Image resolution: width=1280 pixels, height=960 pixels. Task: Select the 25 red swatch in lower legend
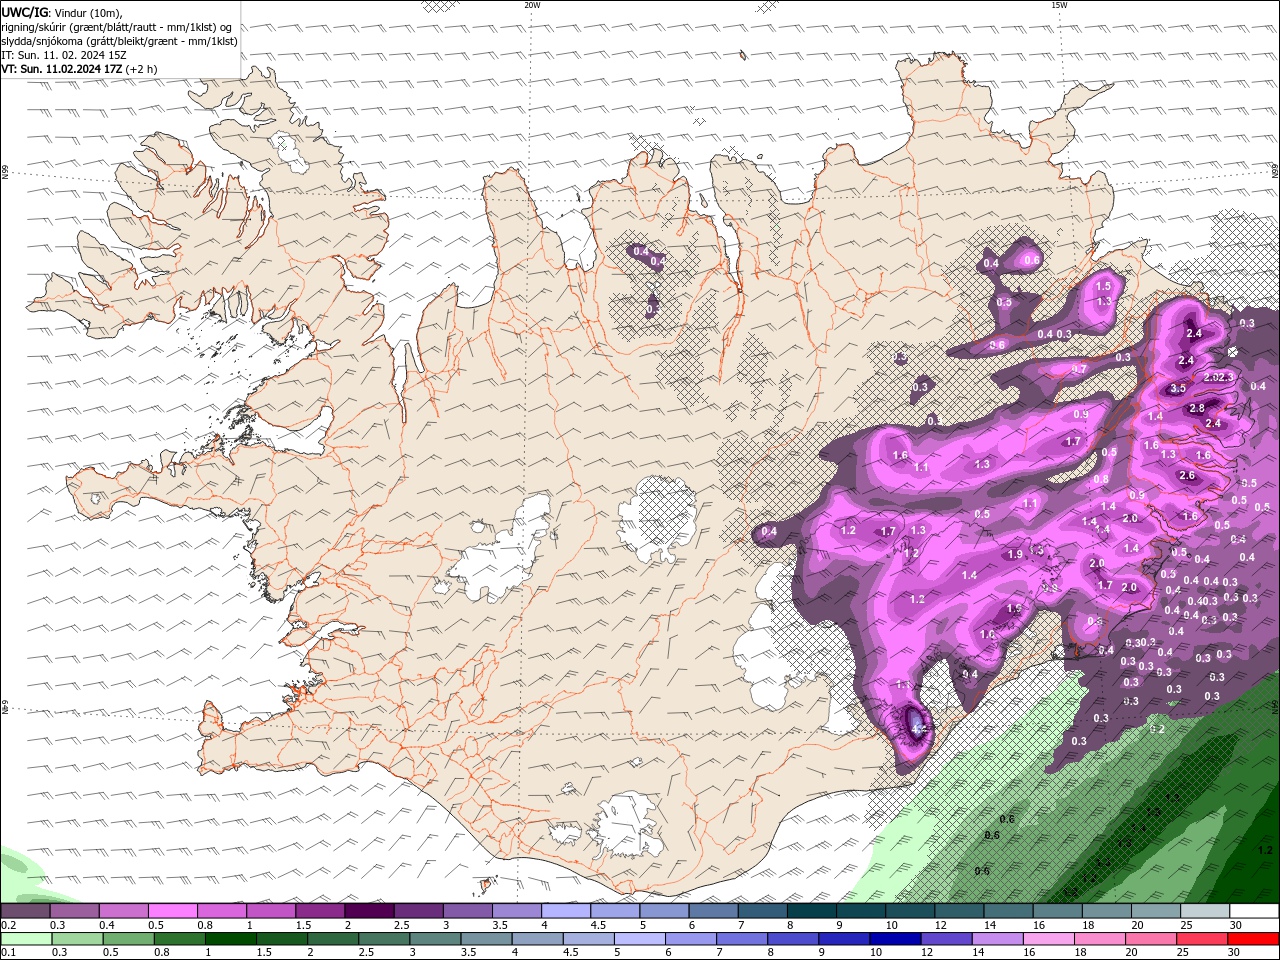pos(1203,938)
